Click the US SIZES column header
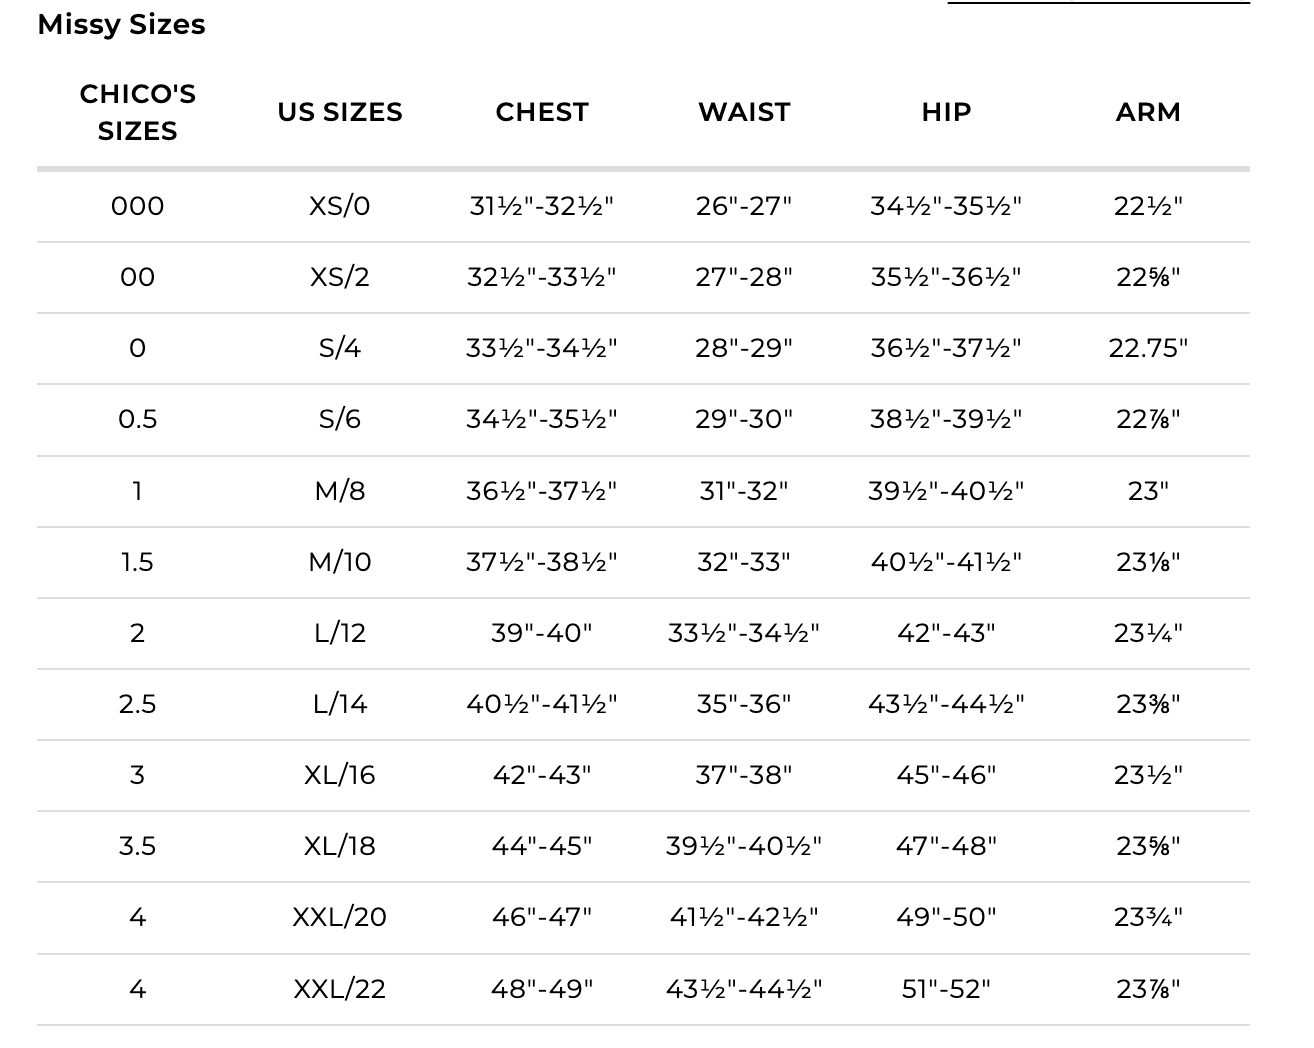 click(340, 112)
